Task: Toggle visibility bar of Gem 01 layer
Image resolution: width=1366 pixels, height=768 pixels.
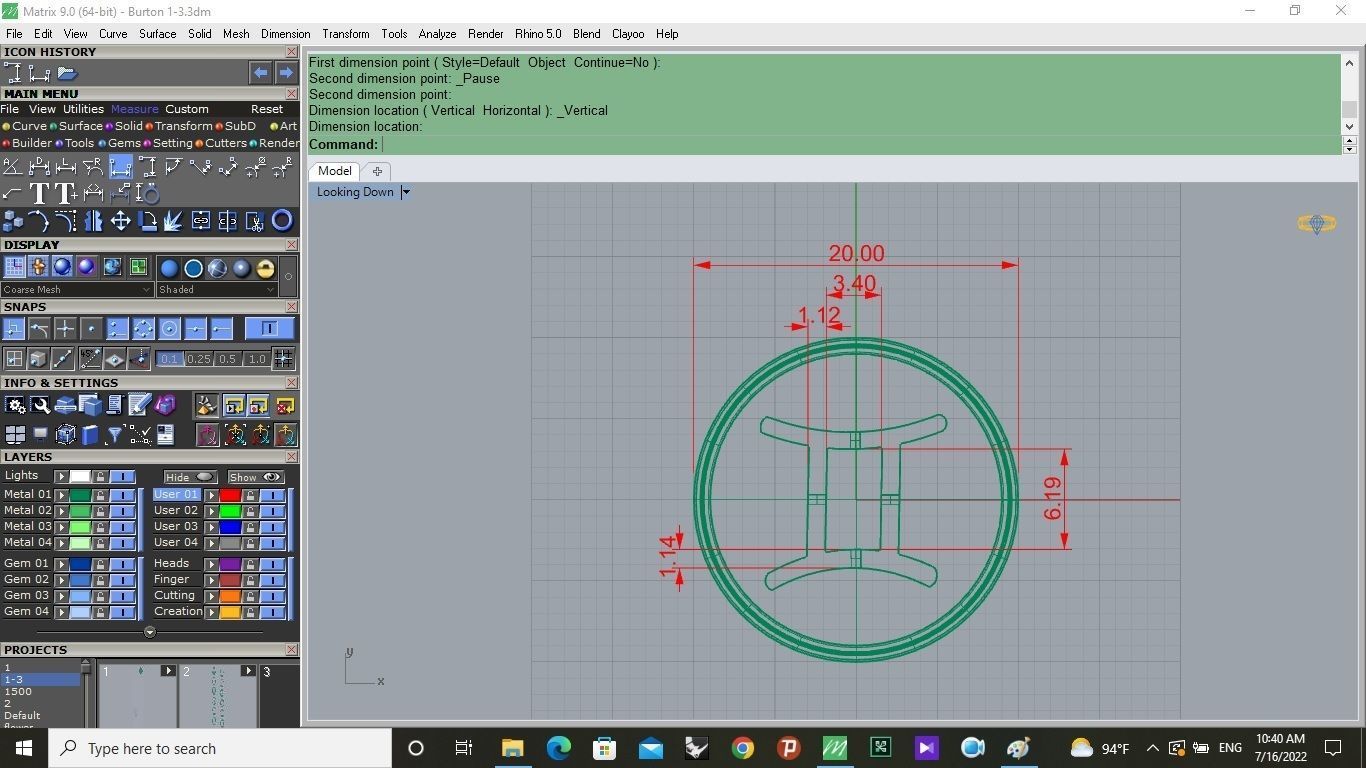Action: pyautogui.click(x=122, y=564)
